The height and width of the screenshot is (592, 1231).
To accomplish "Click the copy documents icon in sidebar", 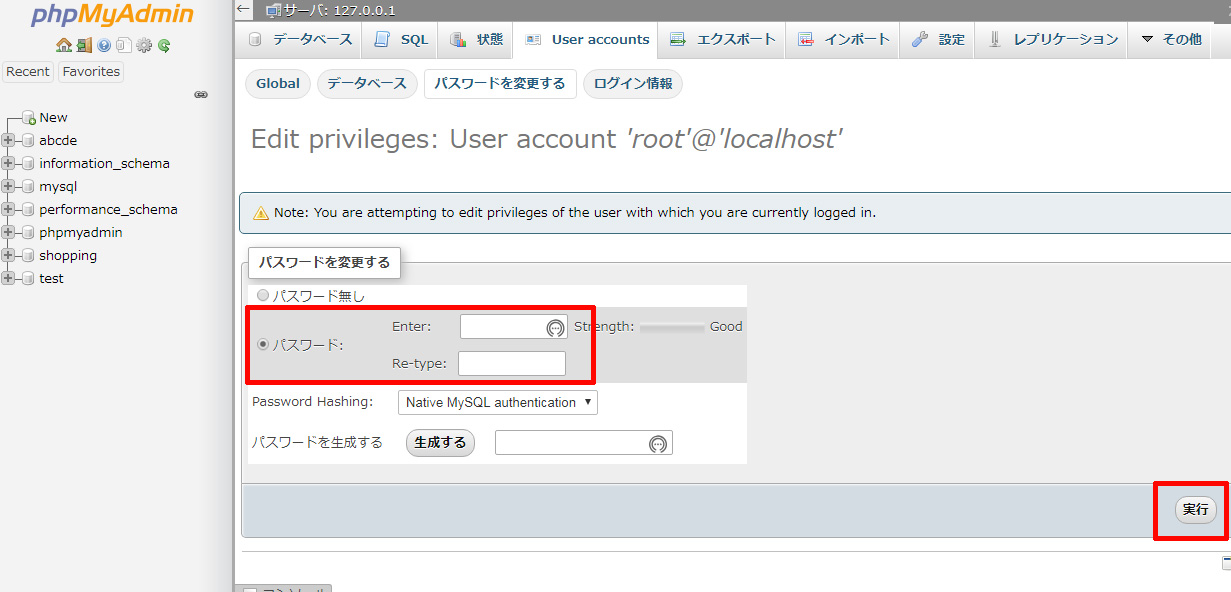I will click(123, 45).
